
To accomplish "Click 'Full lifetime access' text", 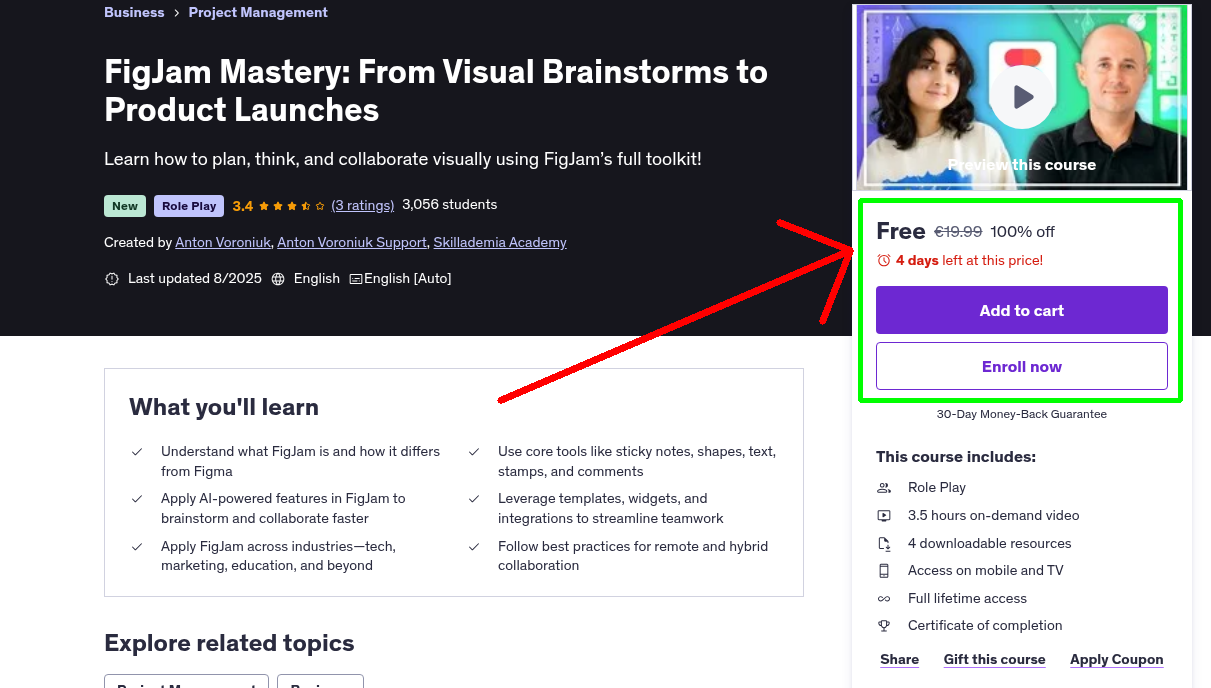I will (x=967, y=599).
